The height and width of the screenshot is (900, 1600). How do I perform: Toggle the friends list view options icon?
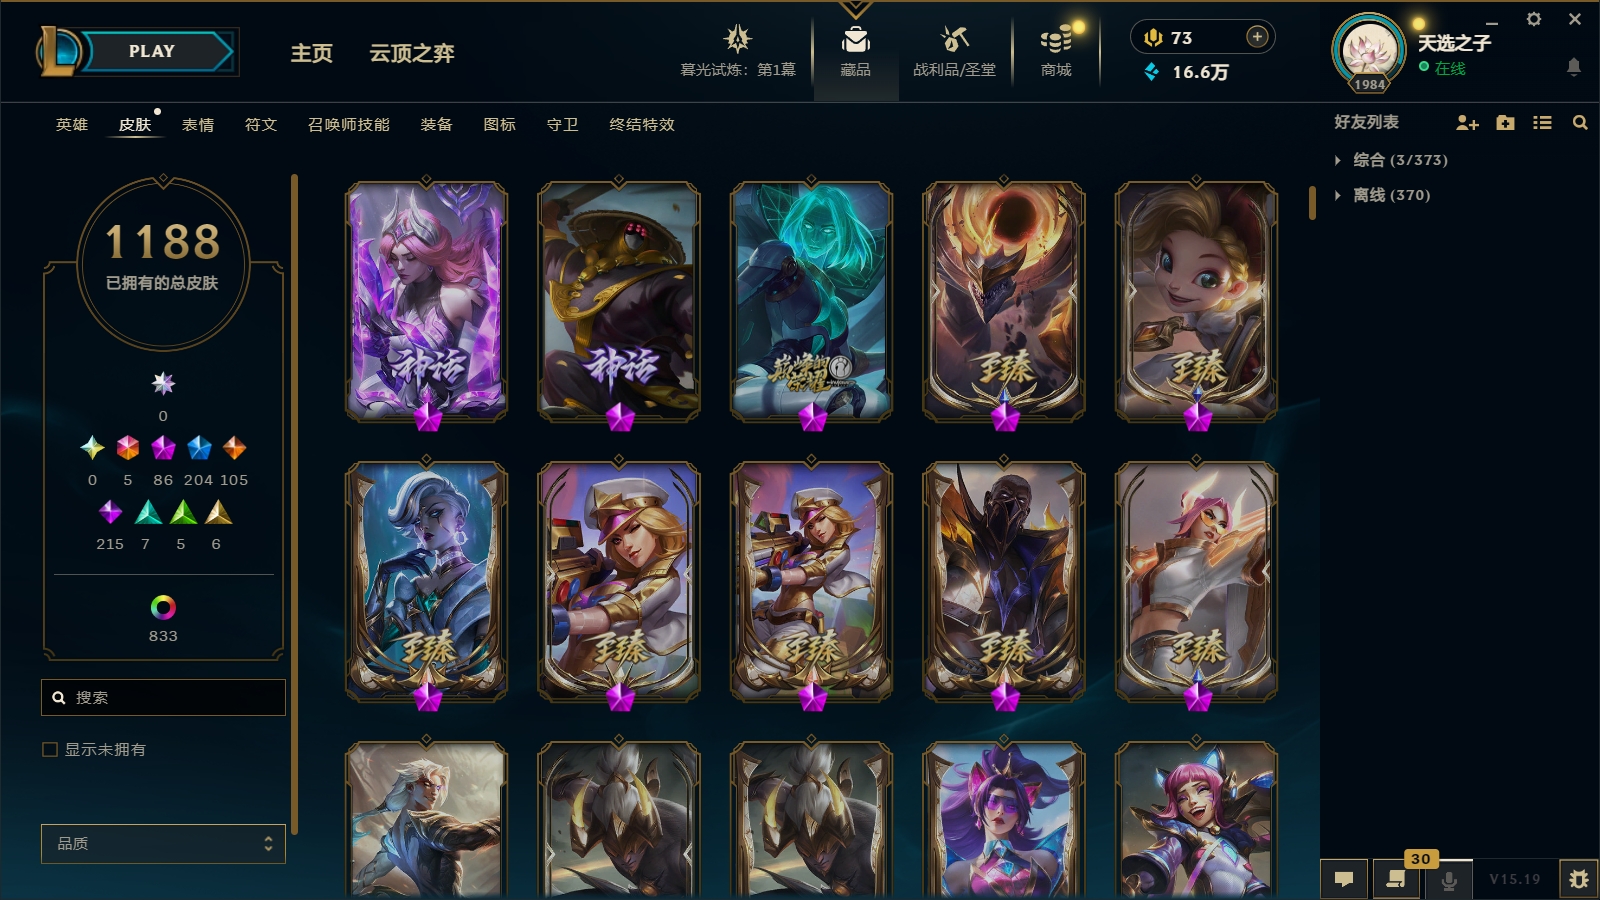click(x=1542, y=122)
